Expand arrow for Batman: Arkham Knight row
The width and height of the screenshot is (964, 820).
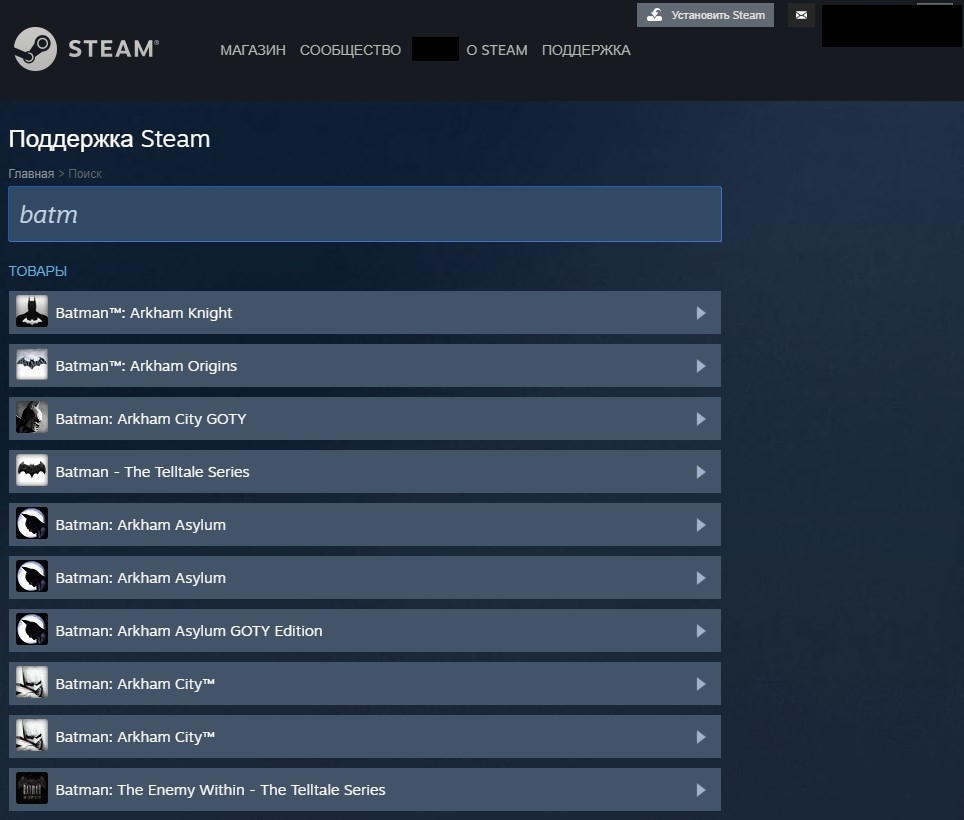(x=701, y=313)
